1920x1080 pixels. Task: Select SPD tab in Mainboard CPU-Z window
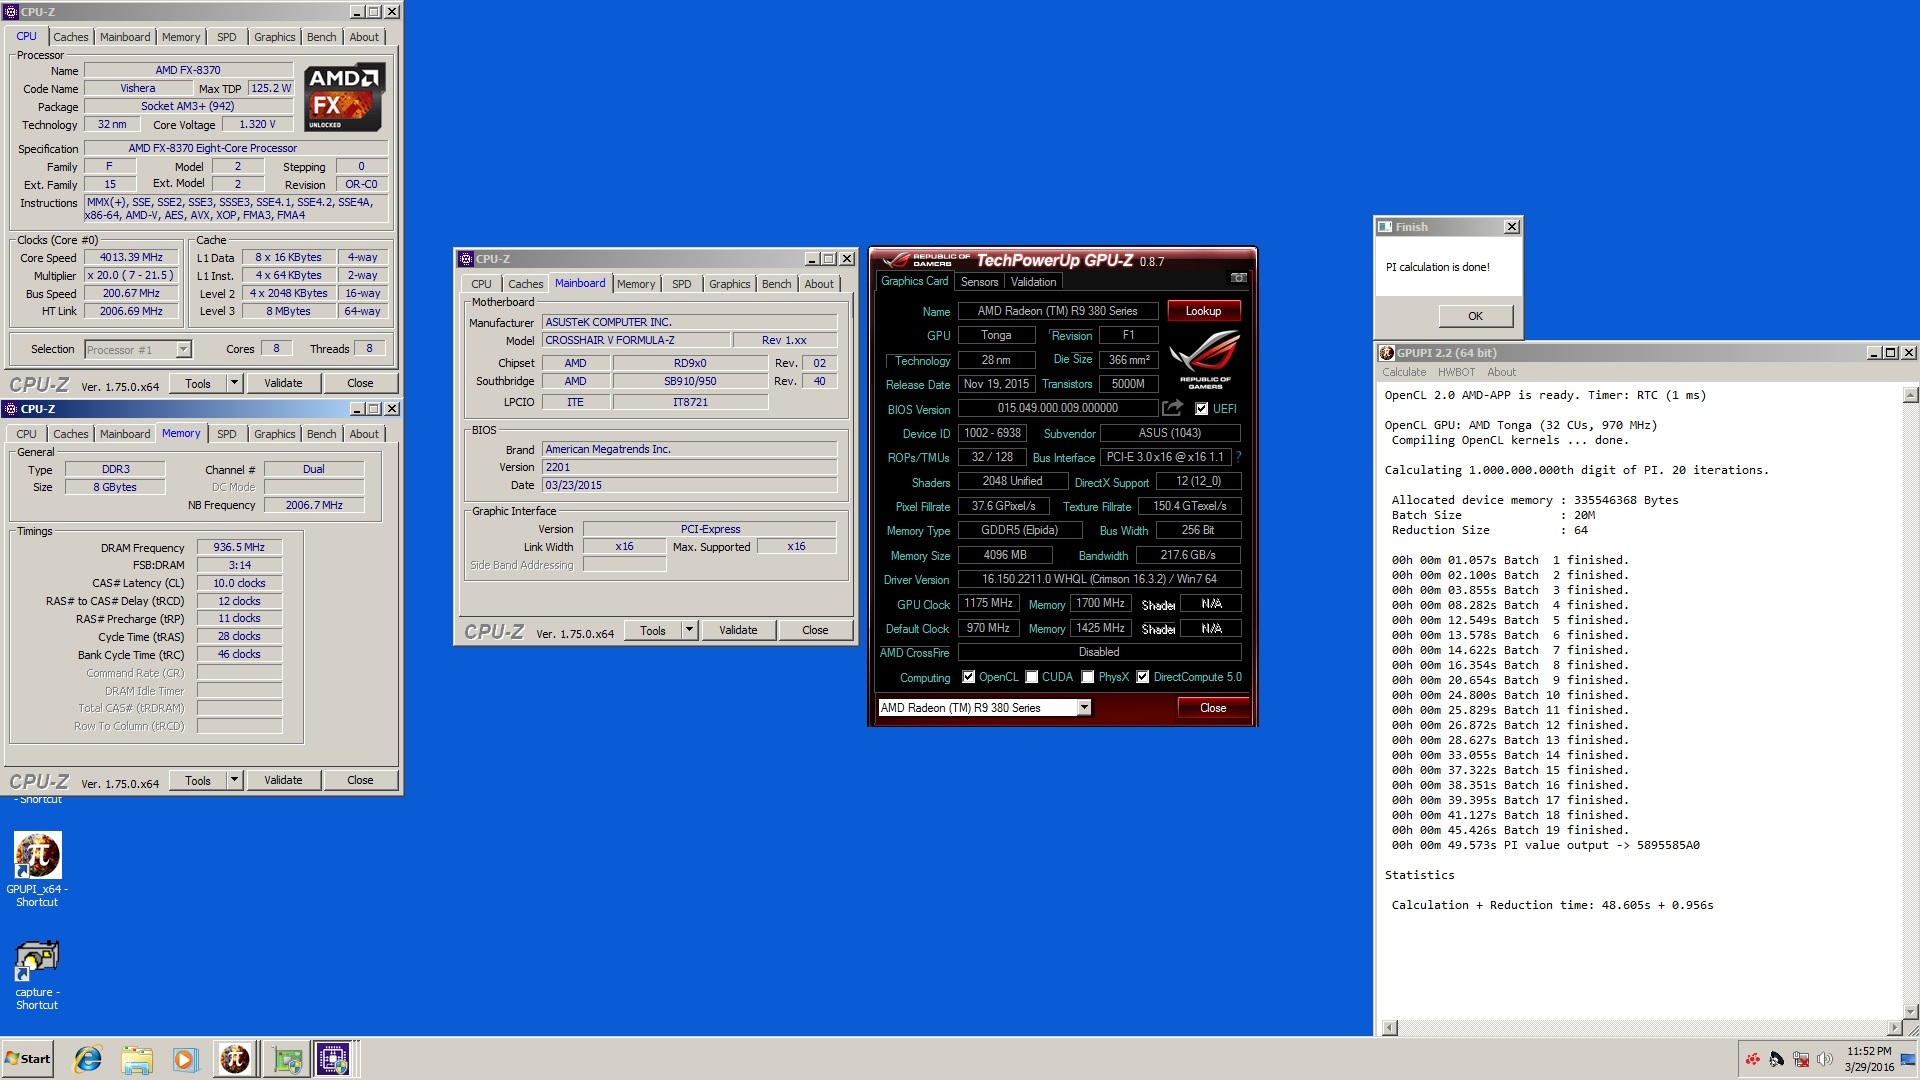pos(681,284)
